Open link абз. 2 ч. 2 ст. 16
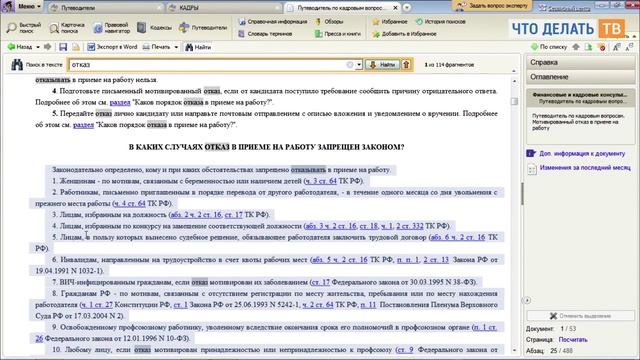This screenshot has width=640, height=360. 196,214
